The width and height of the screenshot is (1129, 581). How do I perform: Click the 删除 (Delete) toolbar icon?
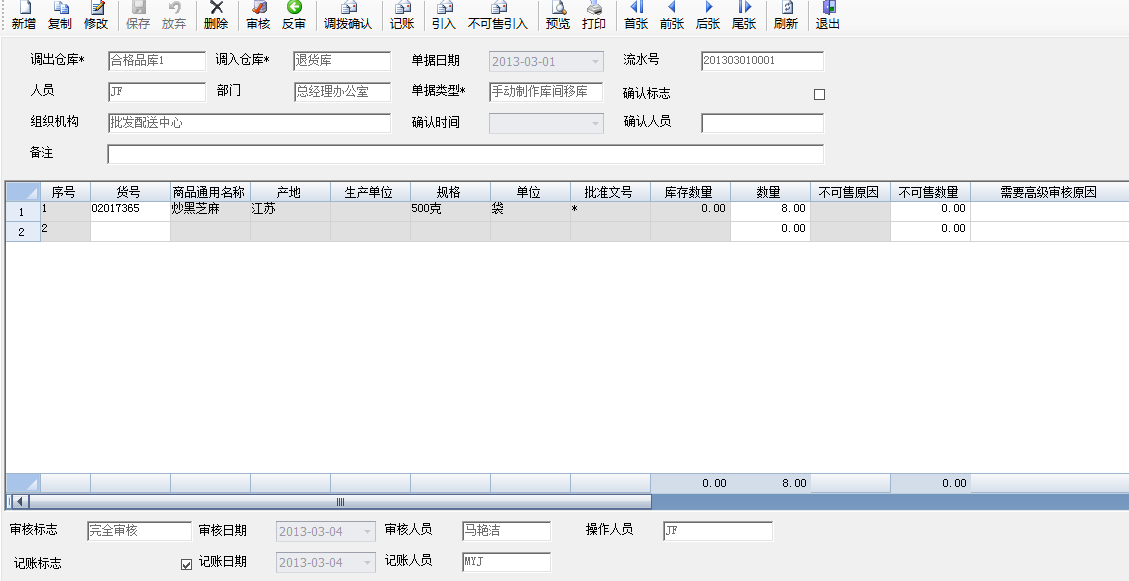[216, 15]
